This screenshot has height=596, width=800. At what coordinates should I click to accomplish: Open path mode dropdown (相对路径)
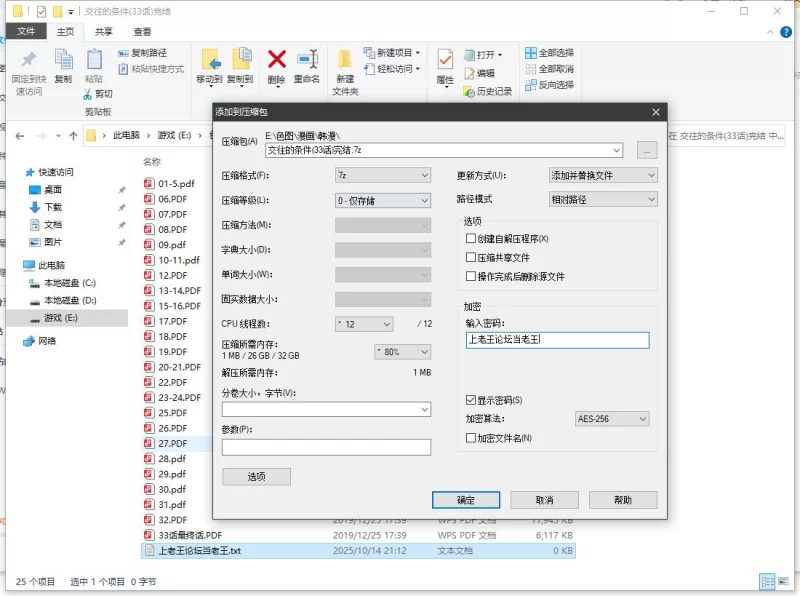(x=603, y=199)
